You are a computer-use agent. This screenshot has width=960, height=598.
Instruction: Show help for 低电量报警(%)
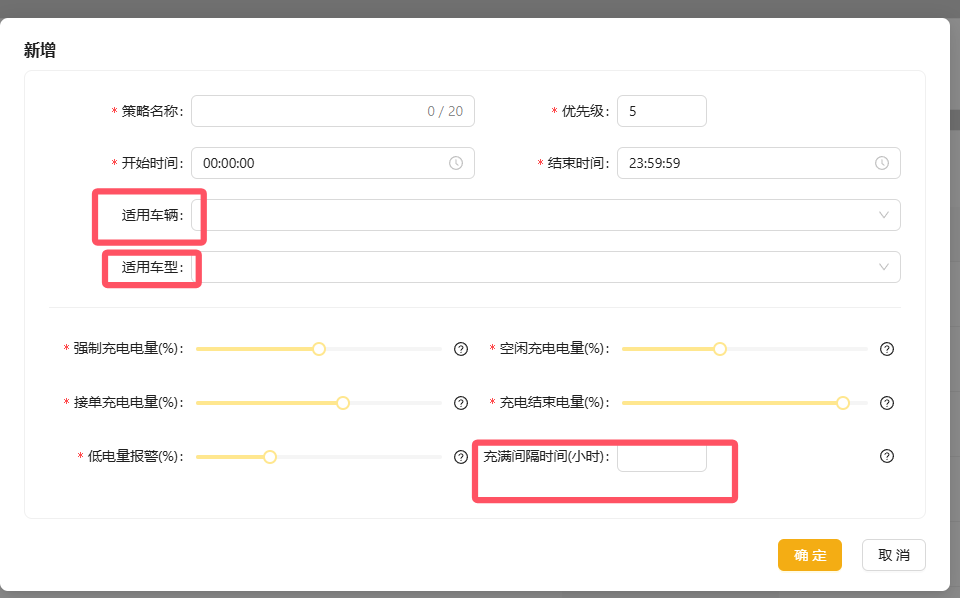461,457
